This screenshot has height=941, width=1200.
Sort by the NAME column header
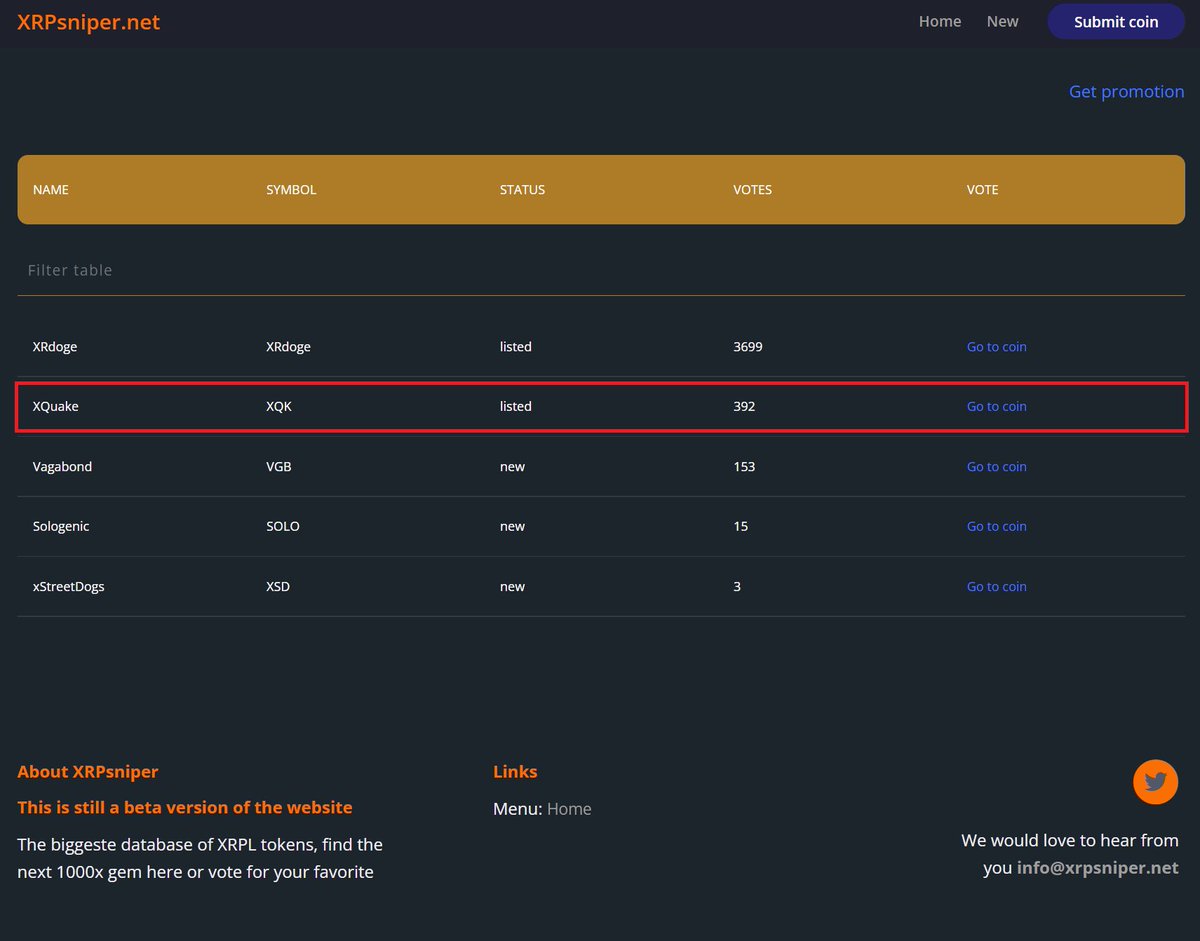click(x=51, y=189)
